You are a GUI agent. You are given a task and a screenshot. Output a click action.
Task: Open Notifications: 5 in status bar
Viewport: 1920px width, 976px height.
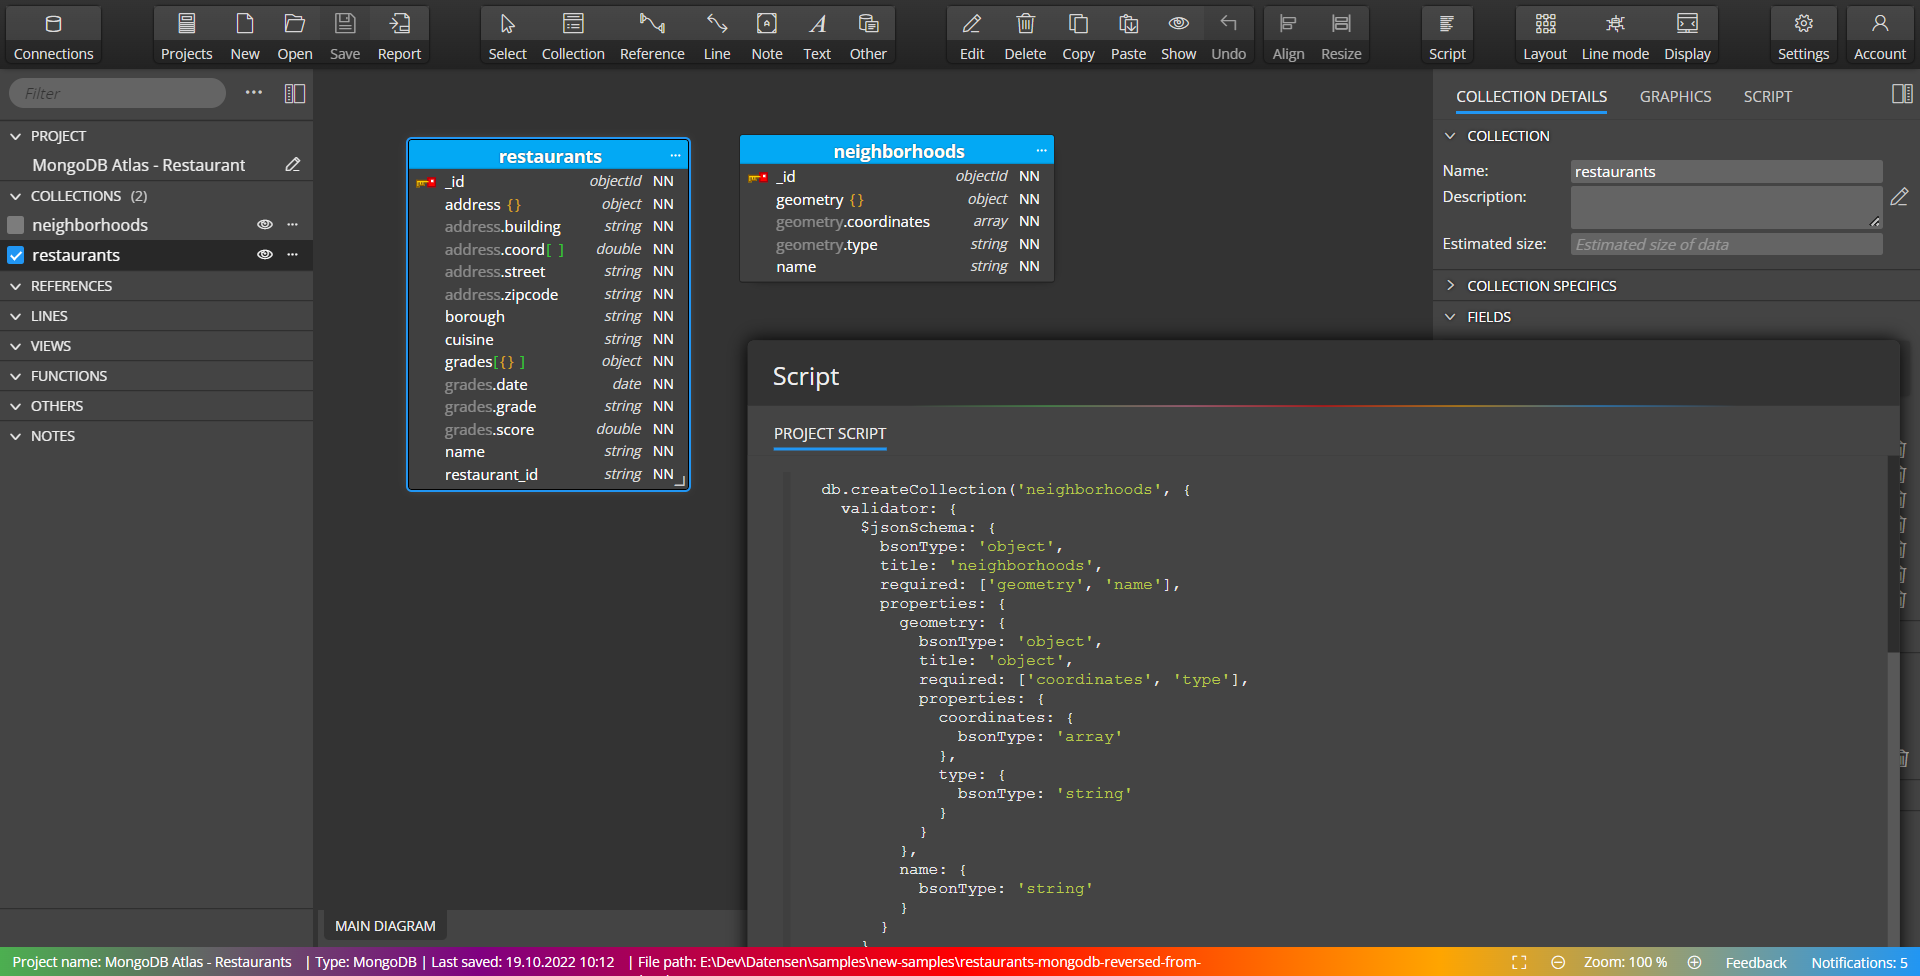pyautogui.click(x=1859, y=962)
